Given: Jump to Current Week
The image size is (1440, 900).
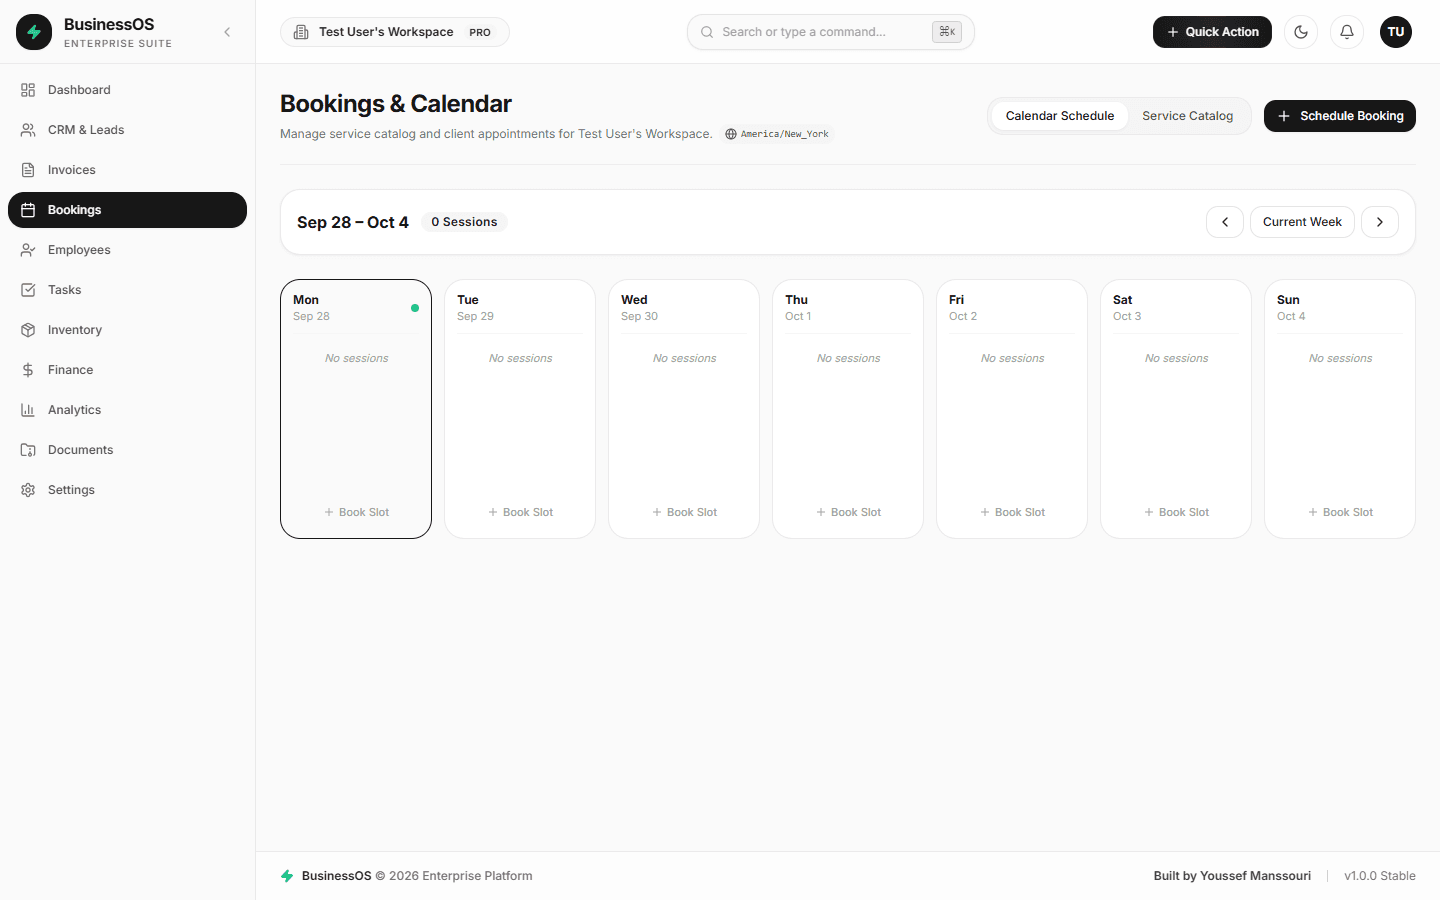Looking at the screenshot, I should pos(1302,222).
